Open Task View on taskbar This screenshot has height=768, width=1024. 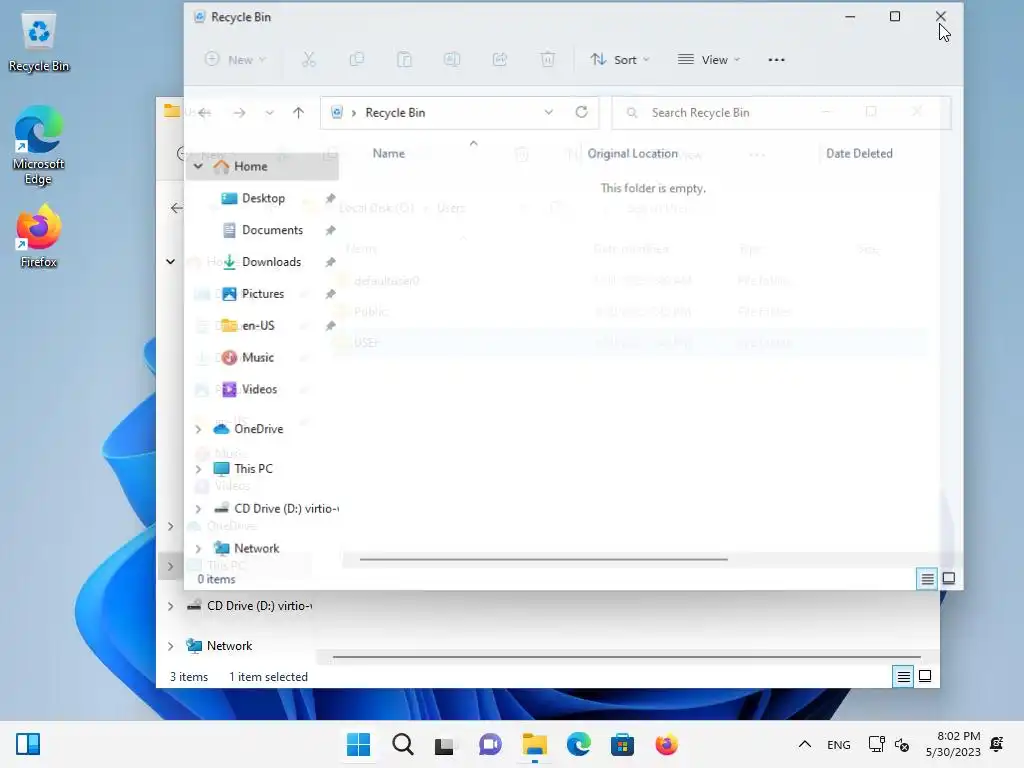tap(445, 744)
